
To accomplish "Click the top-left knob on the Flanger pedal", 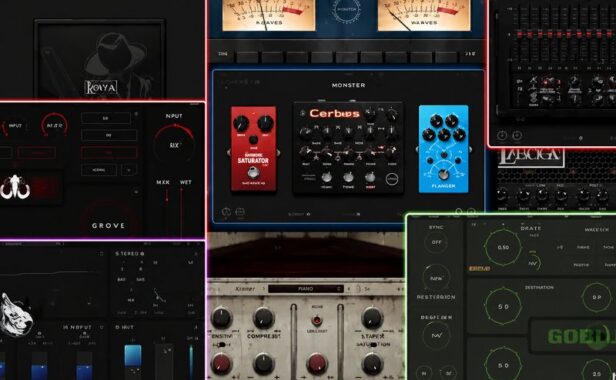I will pos(436,121).
